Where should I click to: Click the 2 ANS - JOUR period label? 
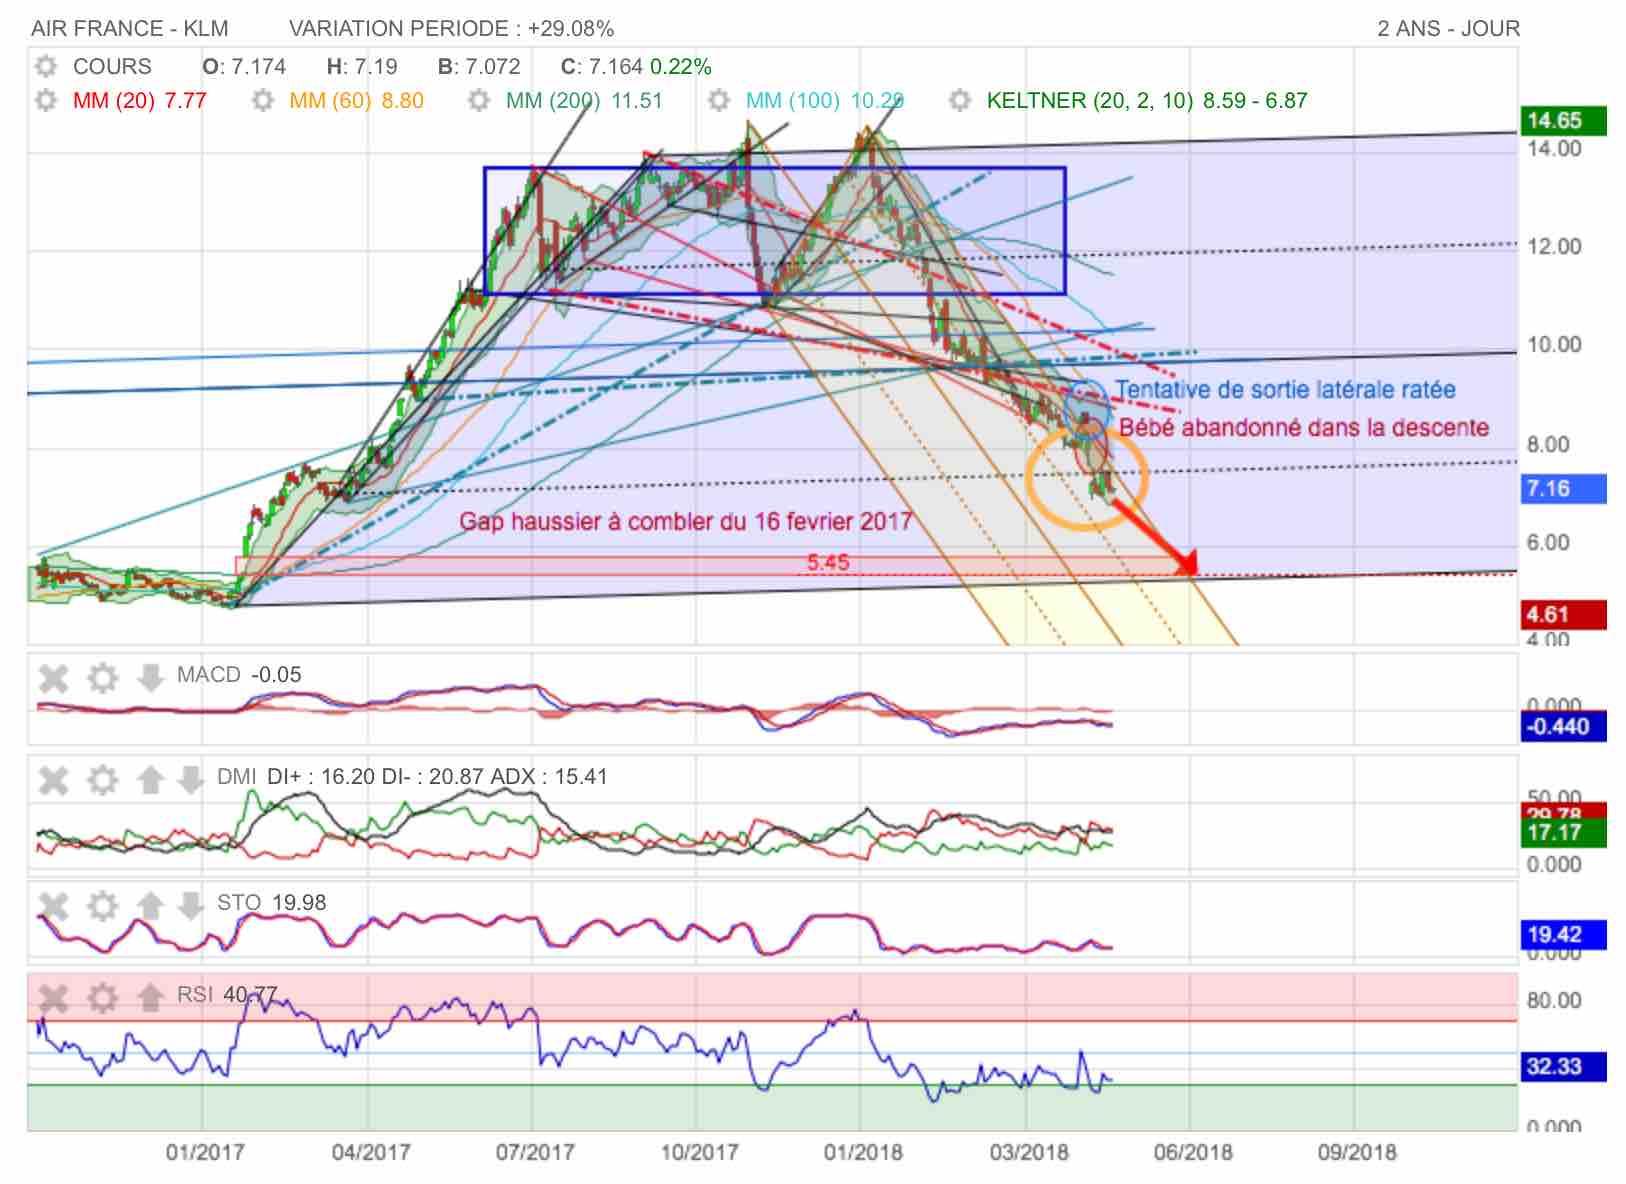(1448, 29)
